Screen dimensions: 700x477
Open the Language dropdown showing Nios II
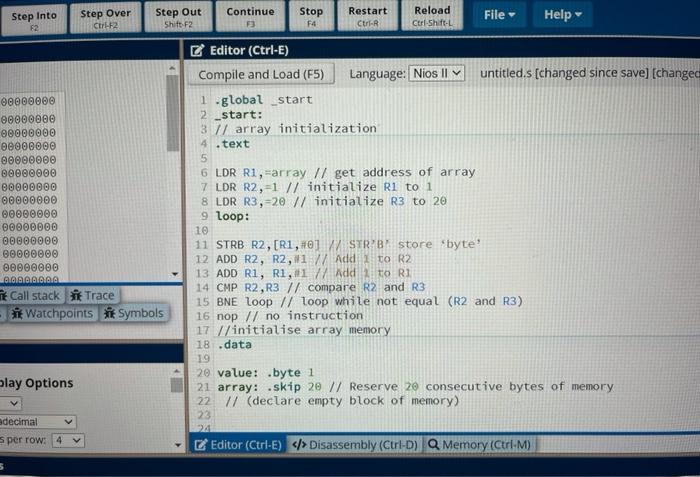click(436, 73)
